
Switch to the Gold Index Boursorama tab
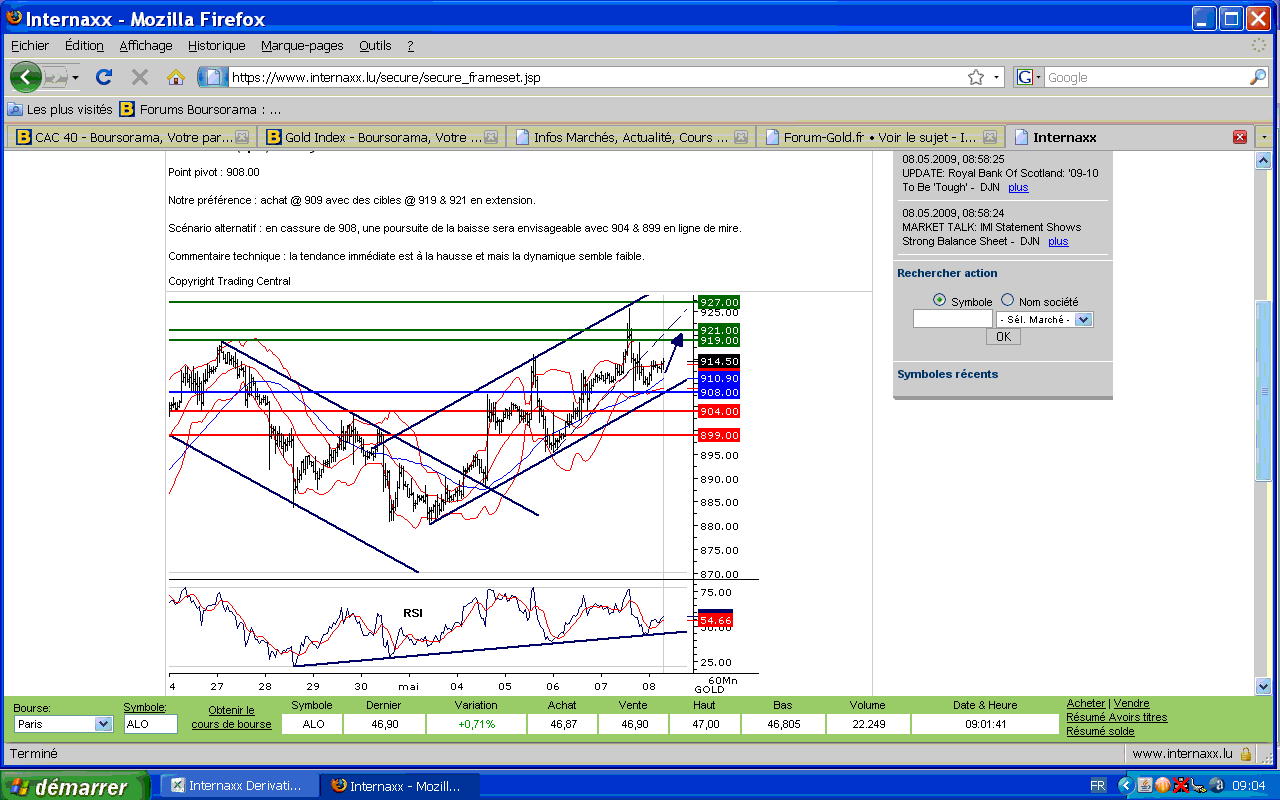point(381,137)
